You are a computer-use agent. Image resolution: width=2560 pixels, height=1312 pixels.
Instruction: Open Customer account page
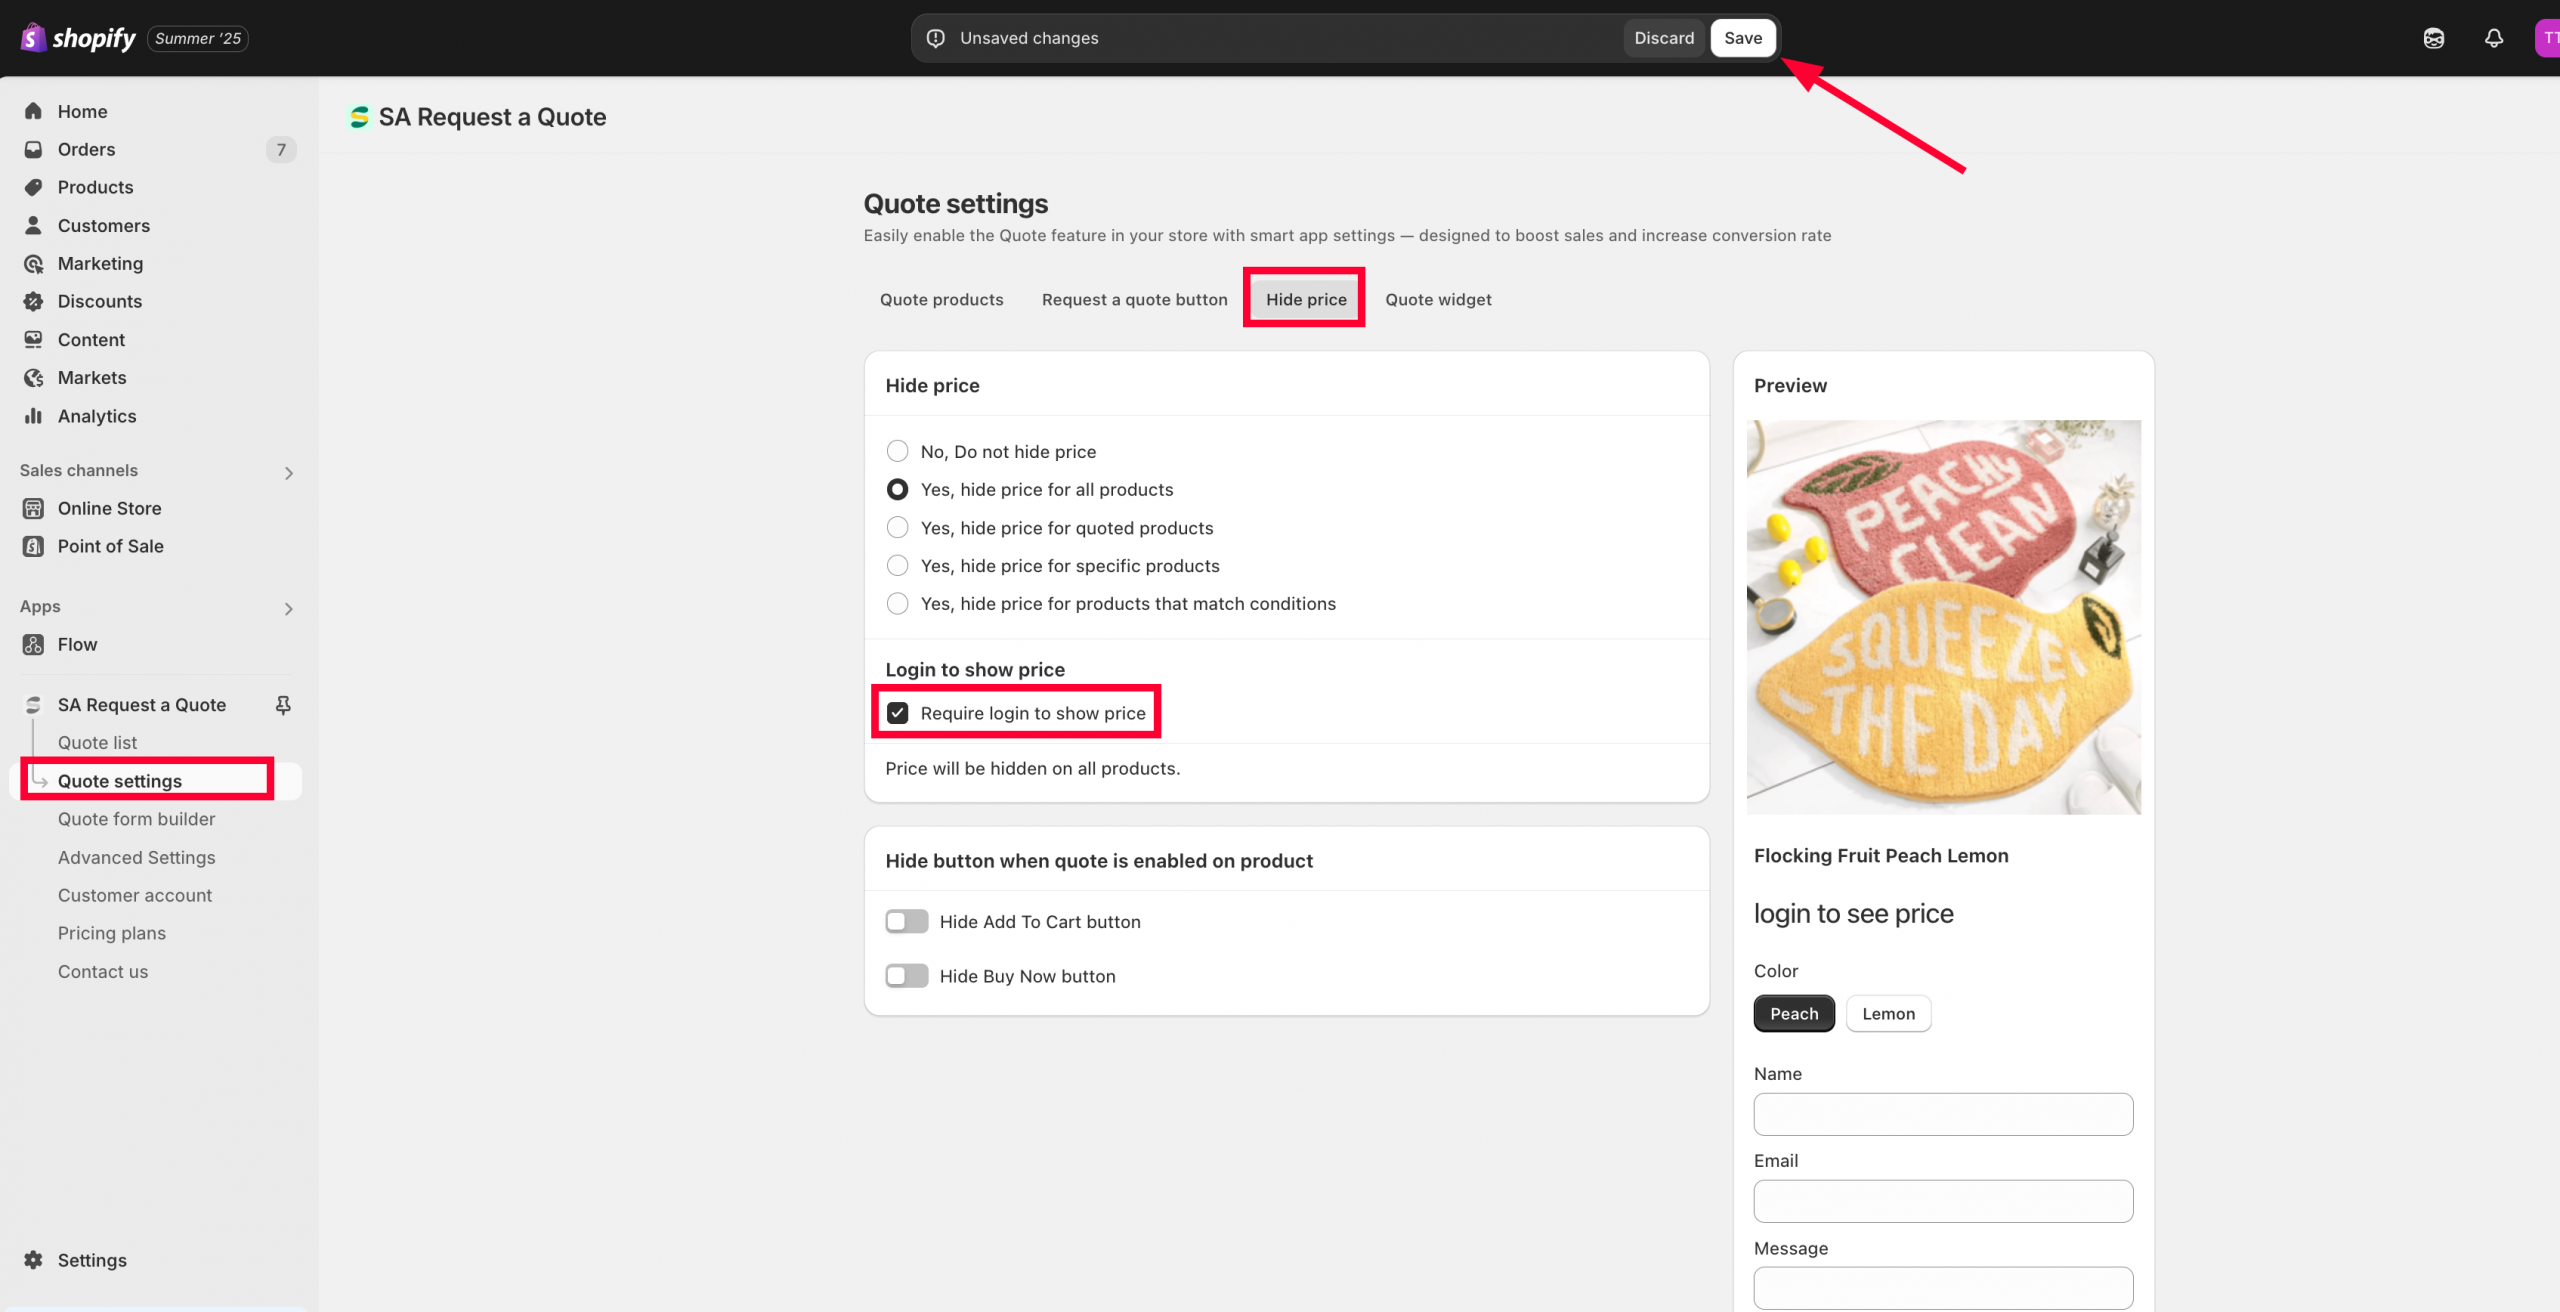click(x=135, y=895)
